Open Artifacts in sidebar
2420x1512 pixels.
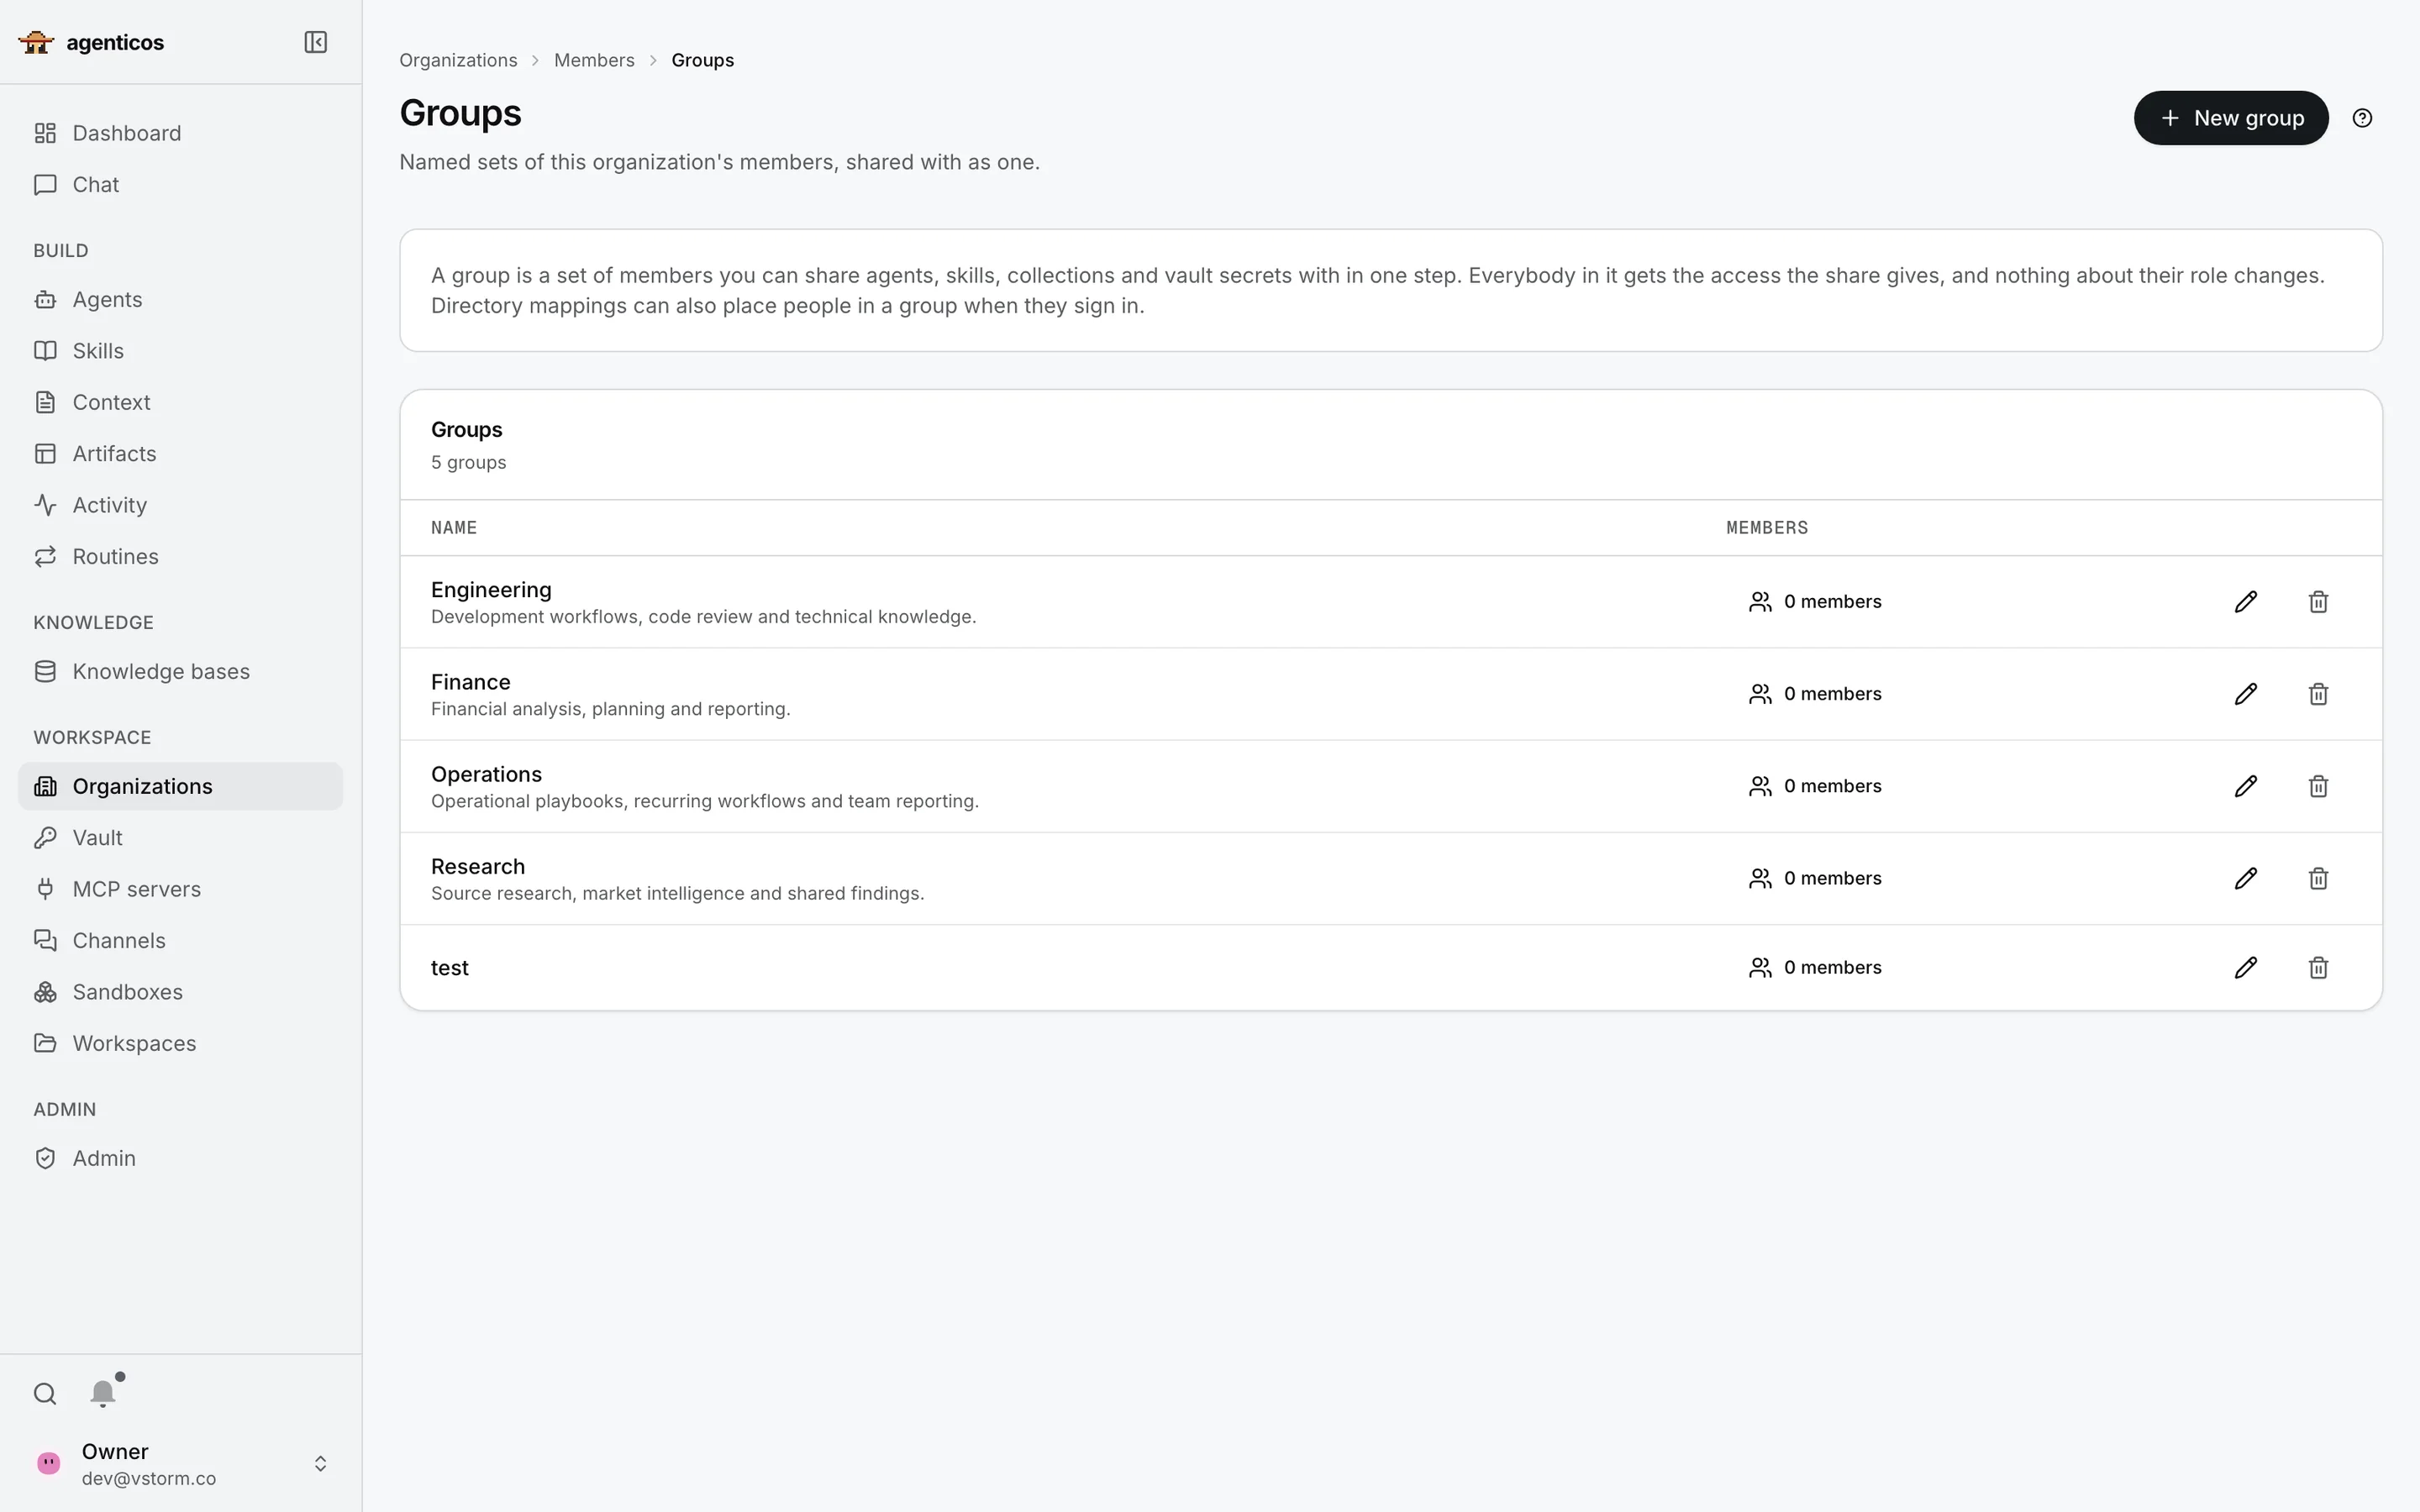pyautogui.click(x=180, y=454)
